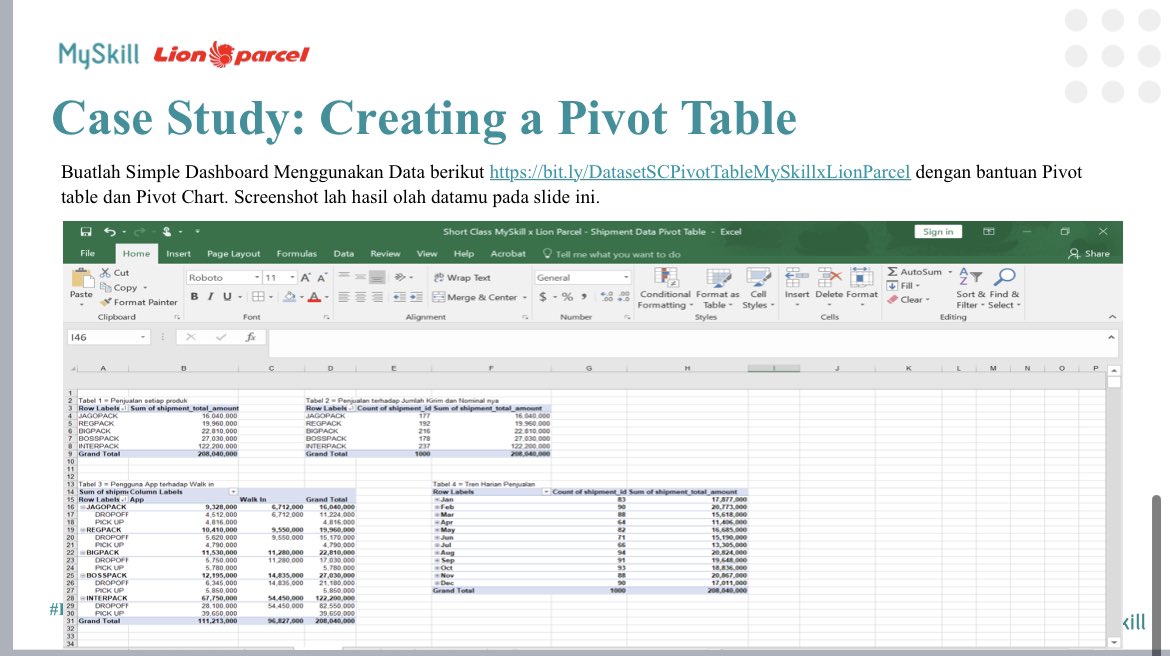Click the Decrease Decimal icon

pos(624,297)
